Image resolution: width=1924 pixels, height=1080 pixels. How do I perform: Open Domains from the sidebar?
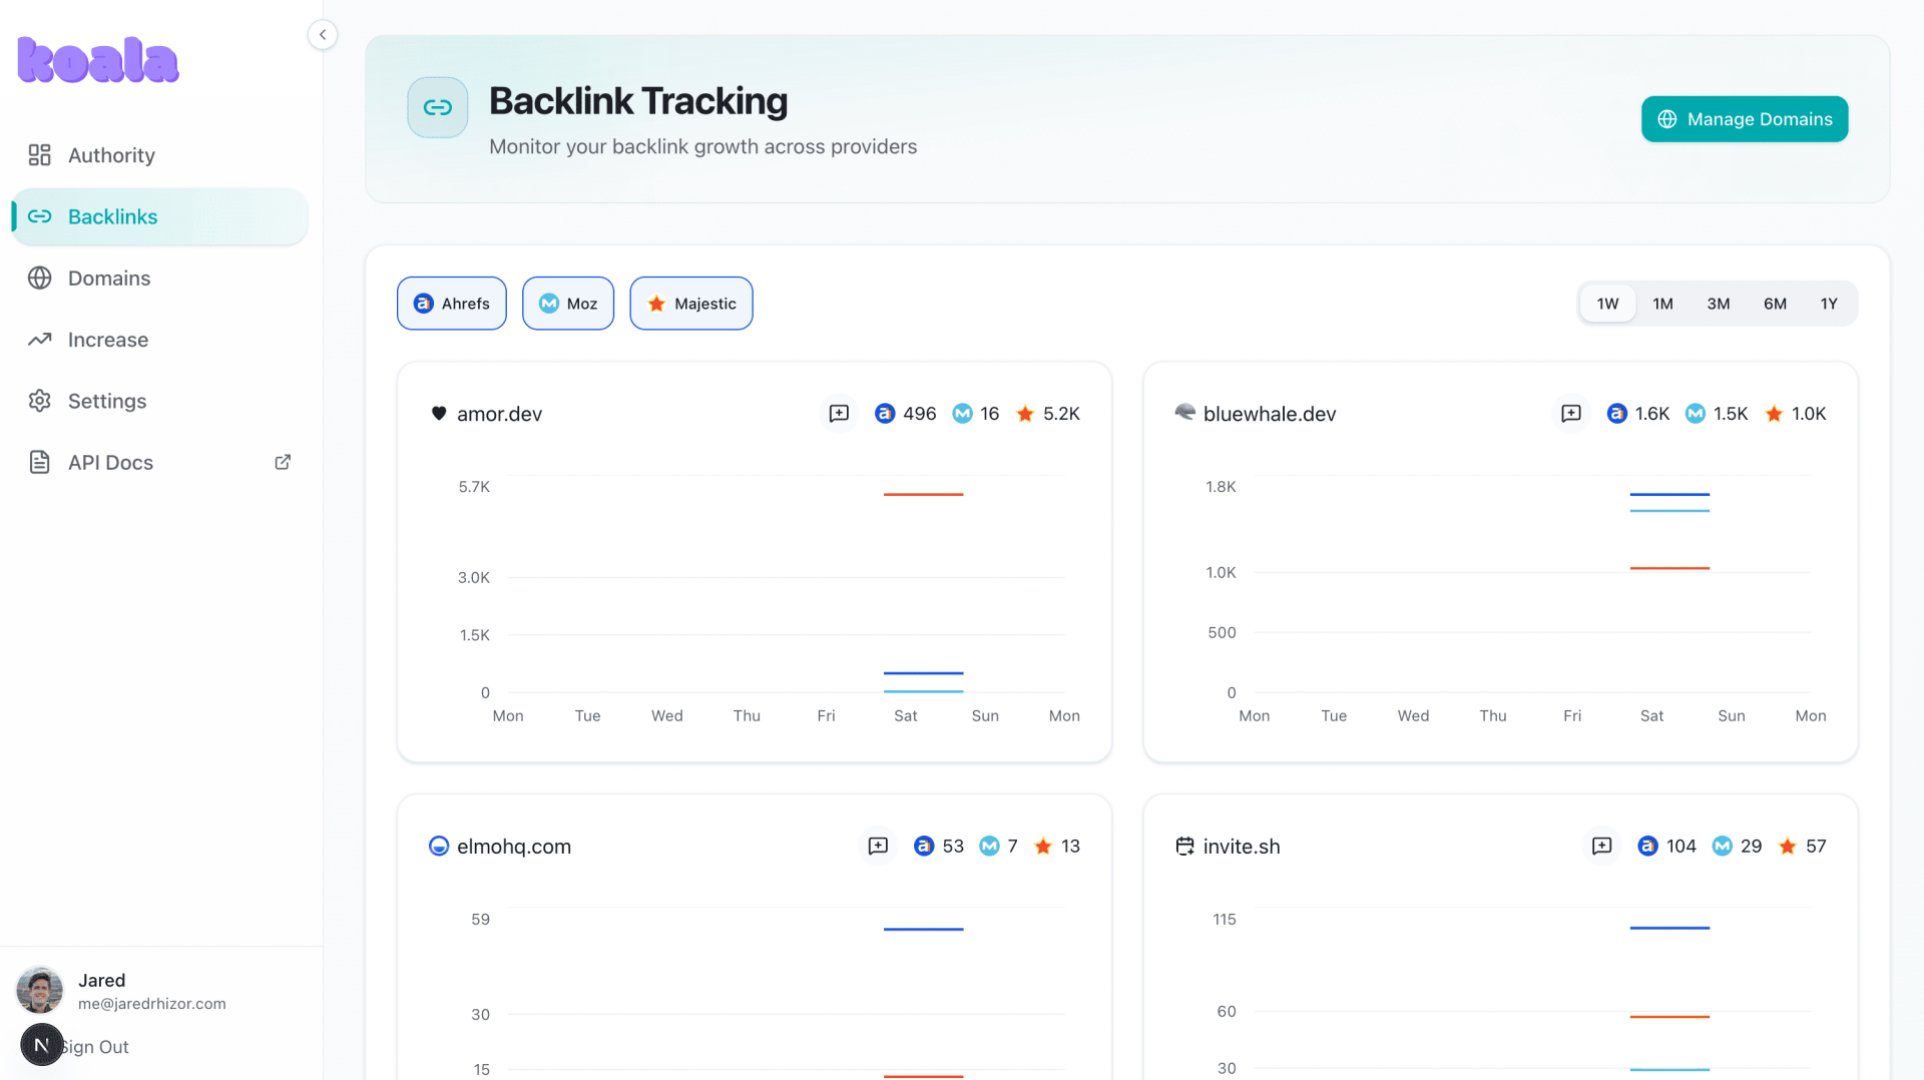coord(108,278)
